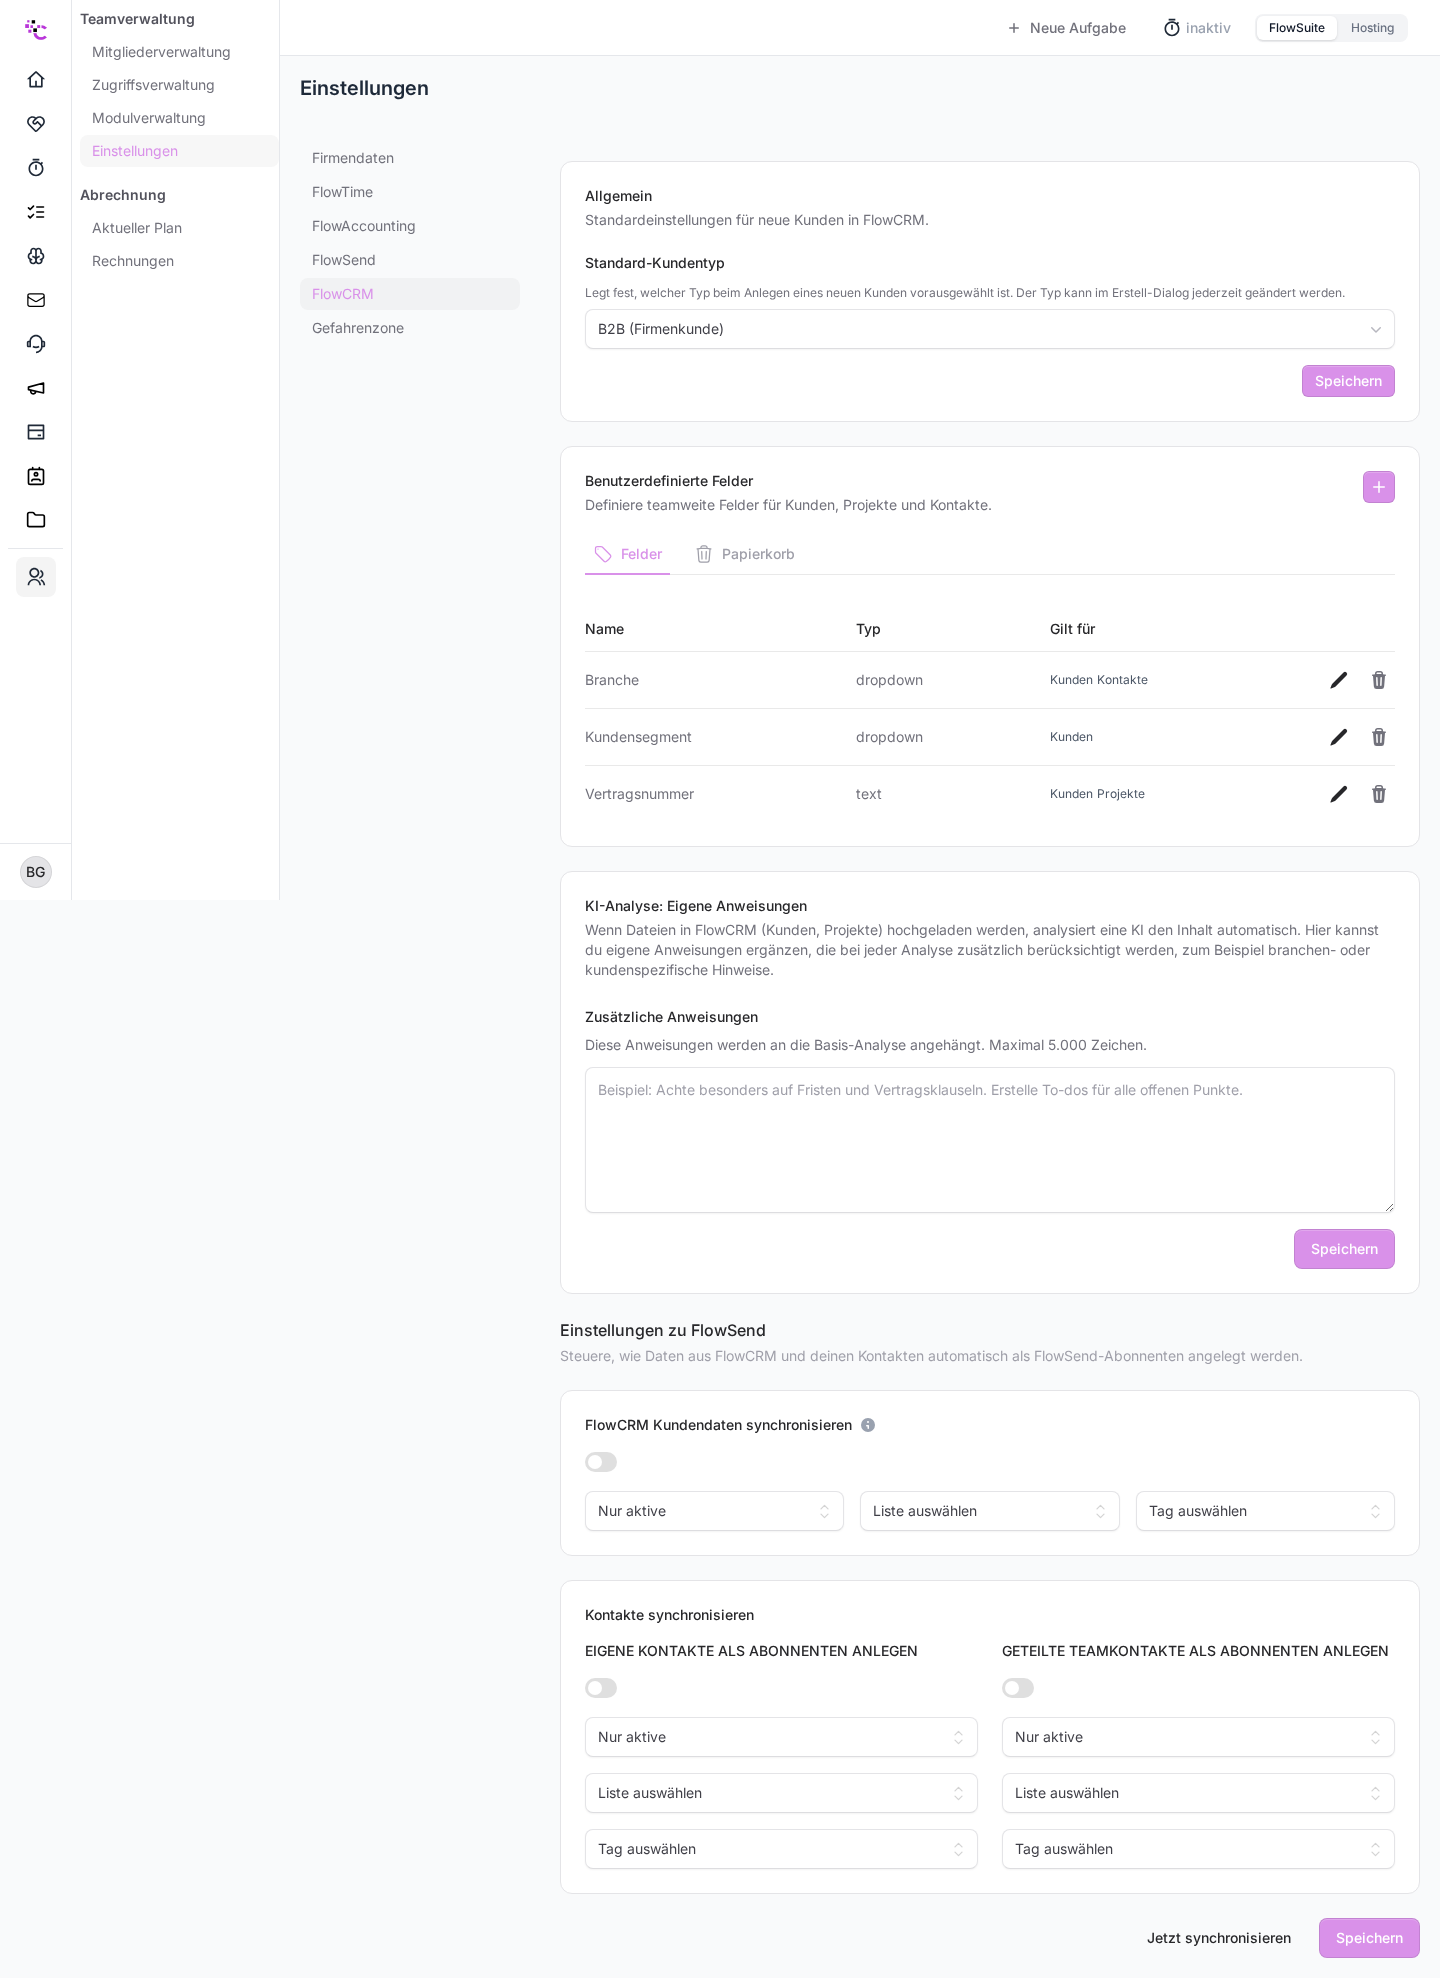The height and width of the screenshot is (1978, 1440).
Task: Click Jetzt synchronisieren
Action: pos(1219,1938)
